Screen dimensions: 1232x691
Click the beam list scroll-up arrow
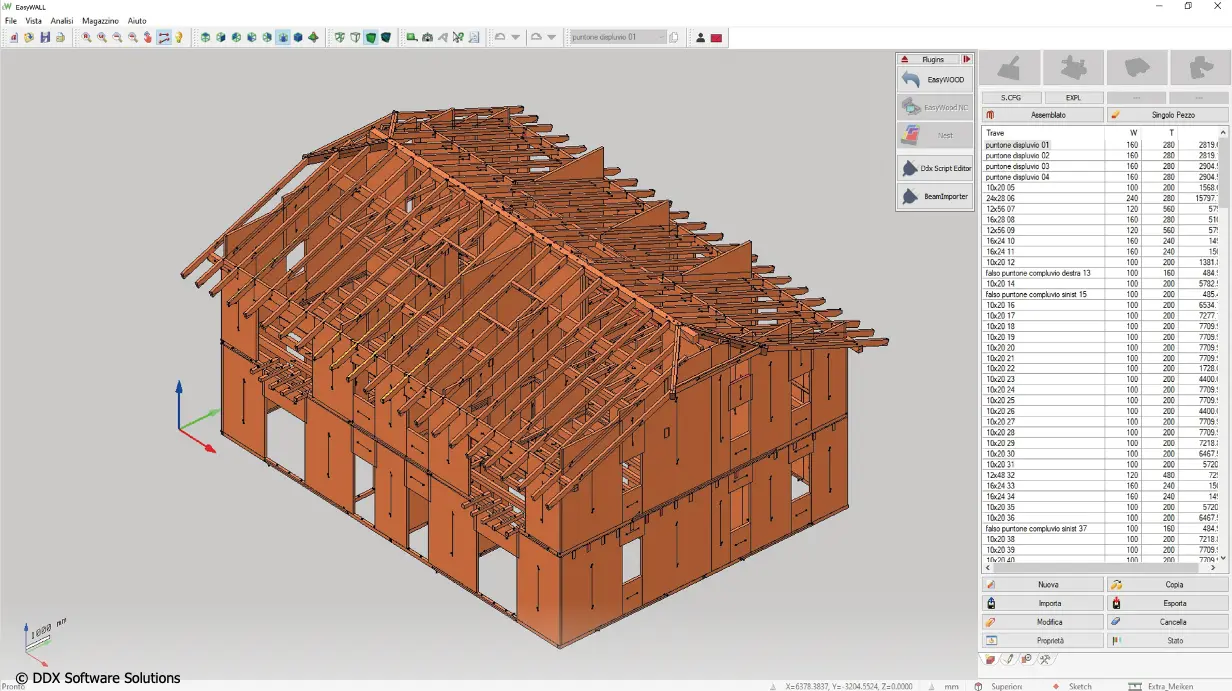pos(1223,132)
